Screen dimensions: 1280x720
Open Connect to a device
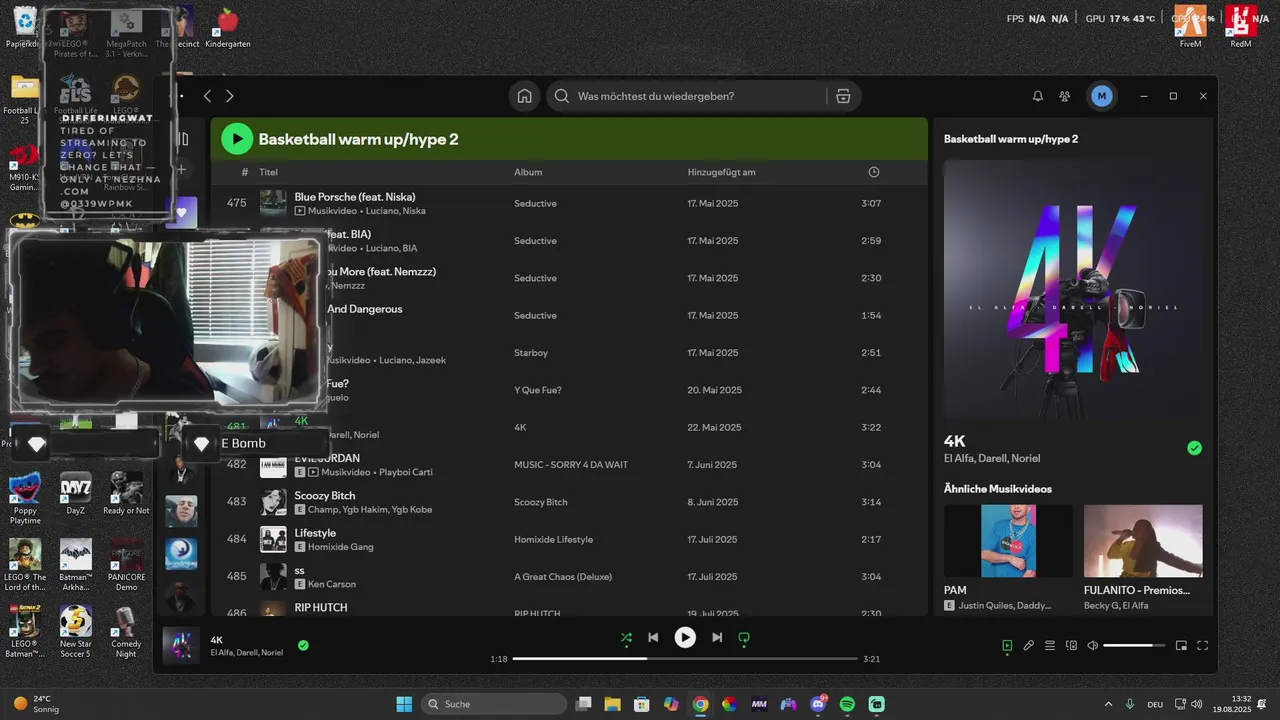tap(1071, 645)
